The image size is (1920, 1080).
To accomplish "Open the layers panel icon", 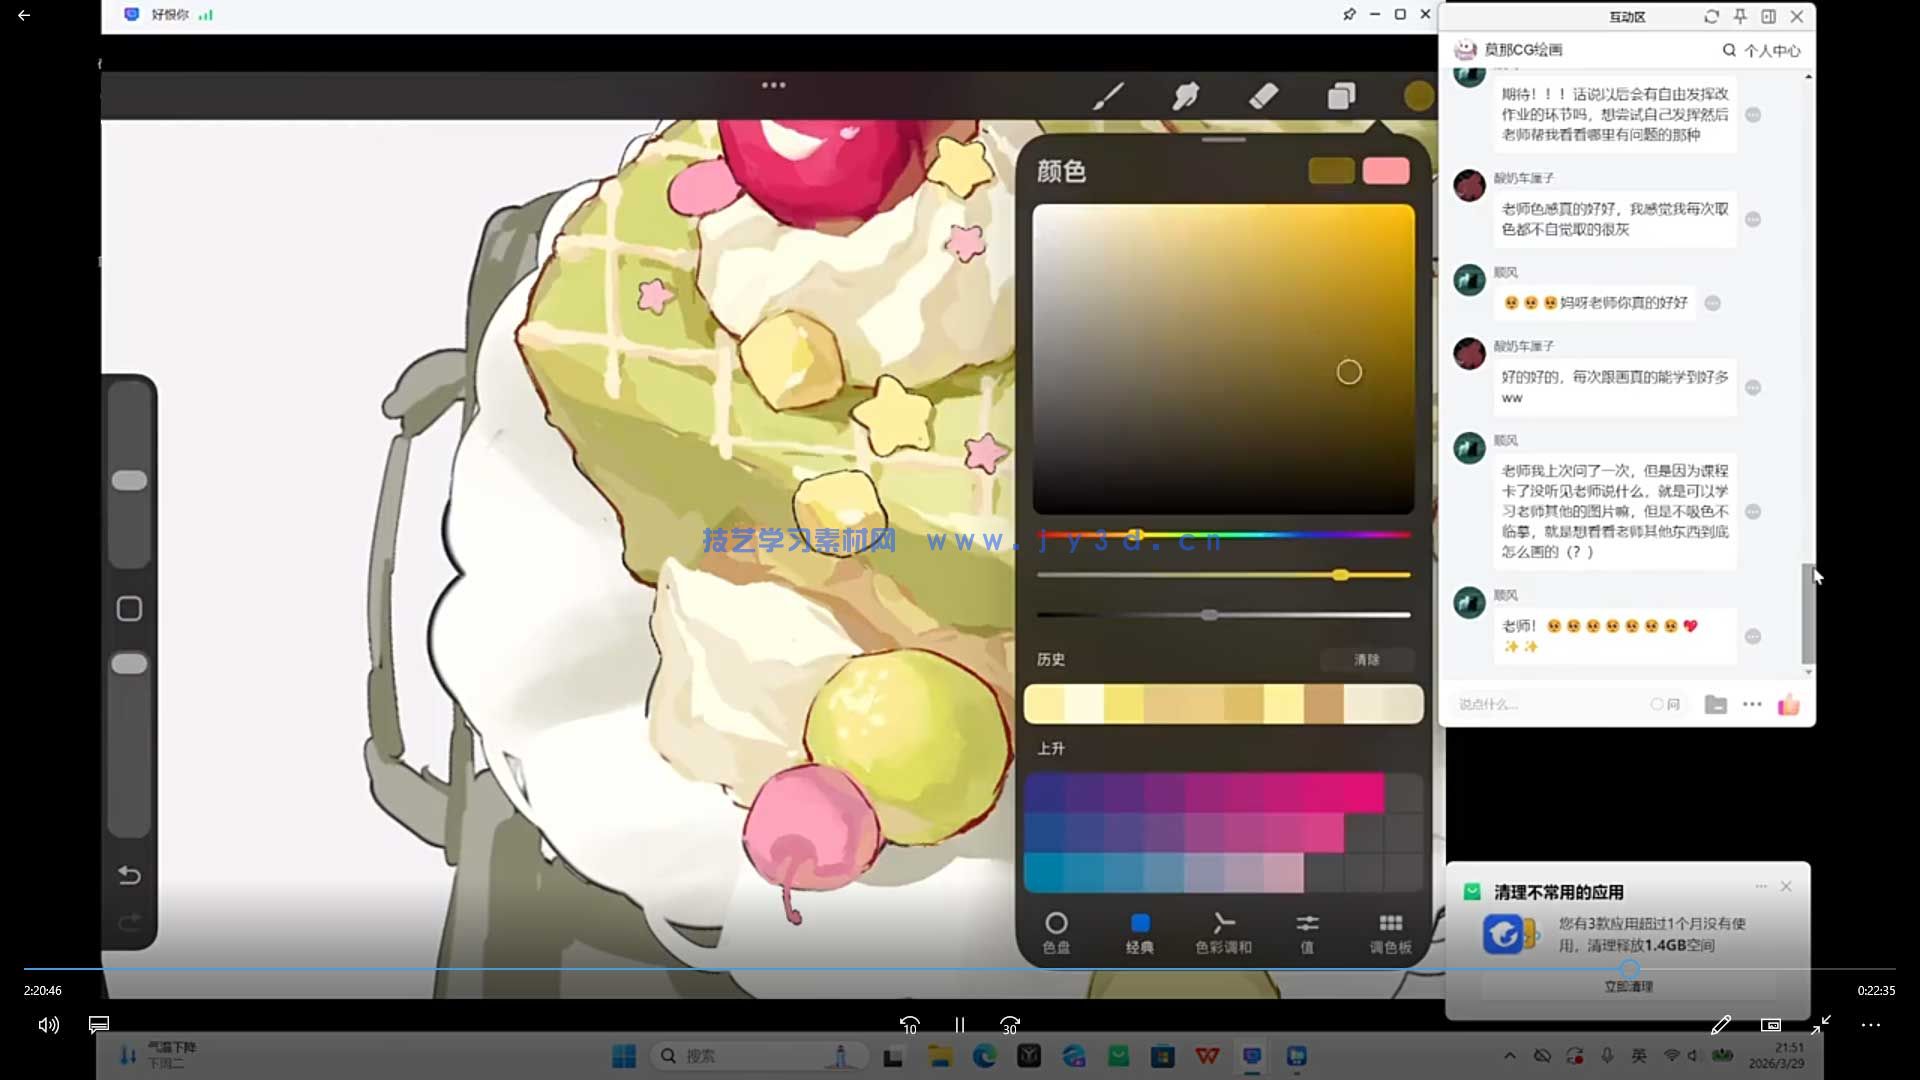I will coord(1342,96).
